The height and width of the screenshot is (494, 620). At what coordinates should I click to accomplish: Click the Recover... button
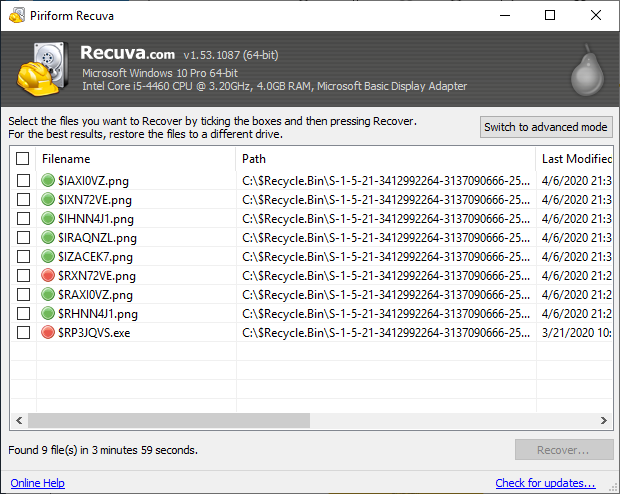[x=564, y=450]
